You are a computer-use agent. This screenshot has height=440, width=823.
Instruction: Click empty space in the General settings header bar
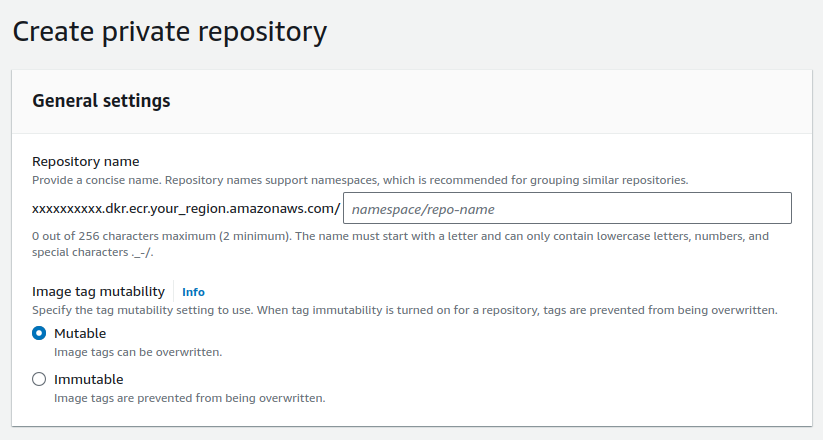500,100
